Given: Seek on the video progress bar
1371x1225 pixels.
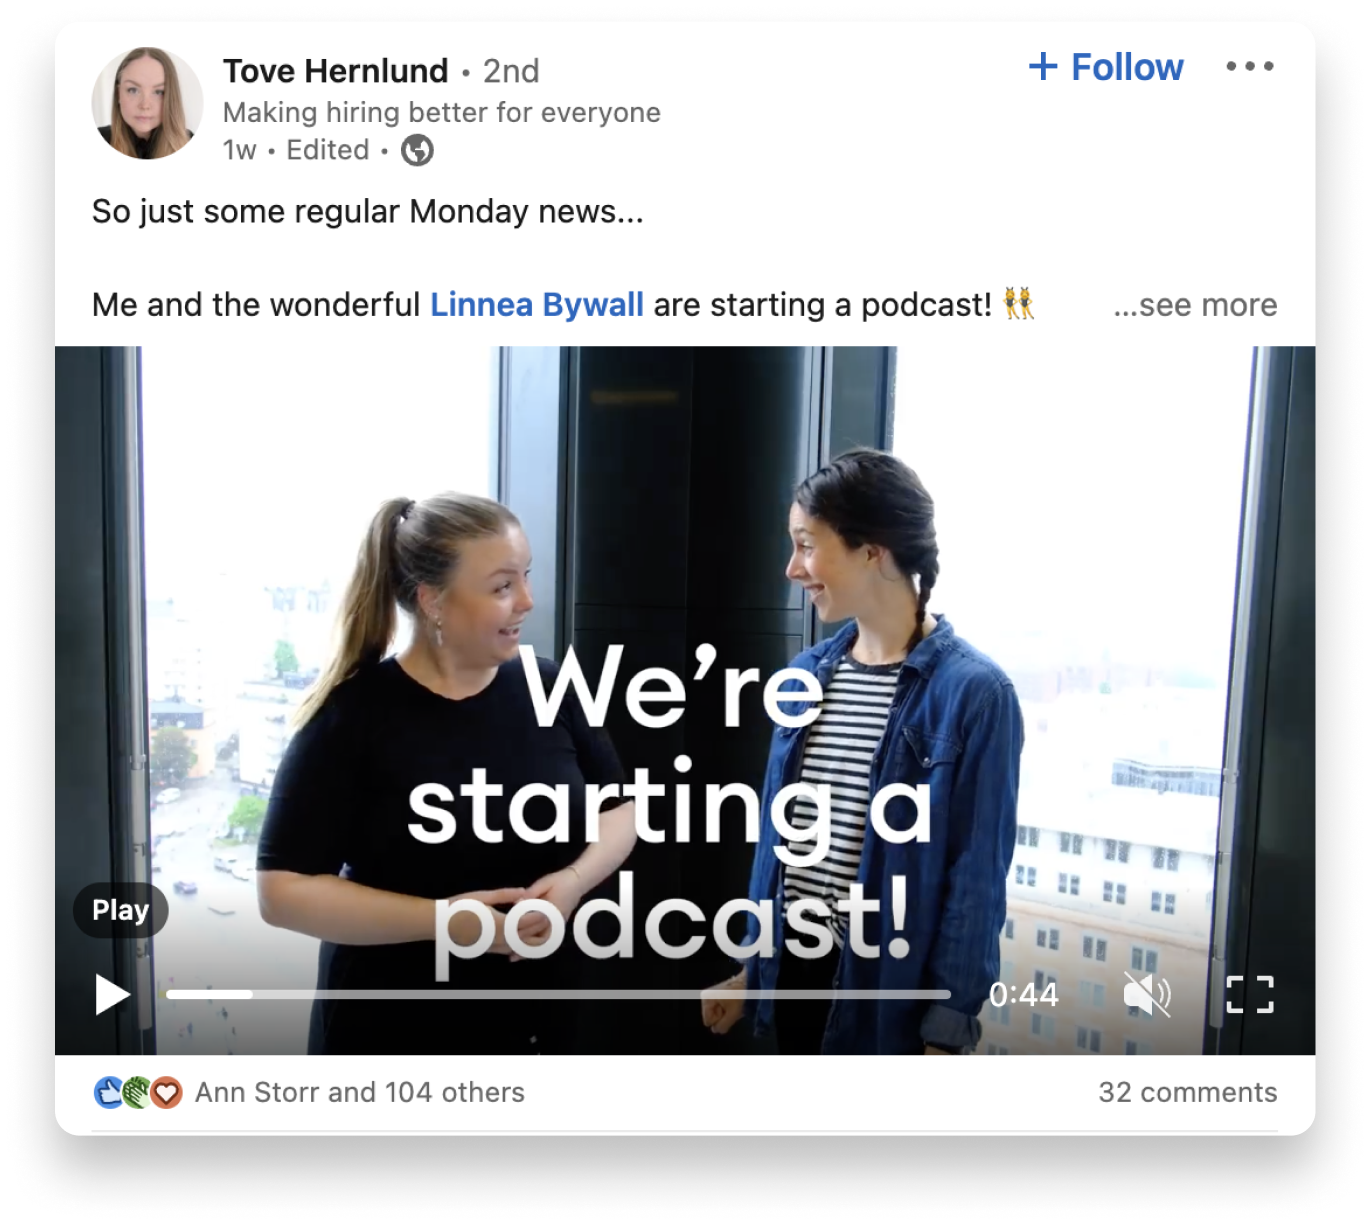Looking at the screenshot, I should coord(558,994).
